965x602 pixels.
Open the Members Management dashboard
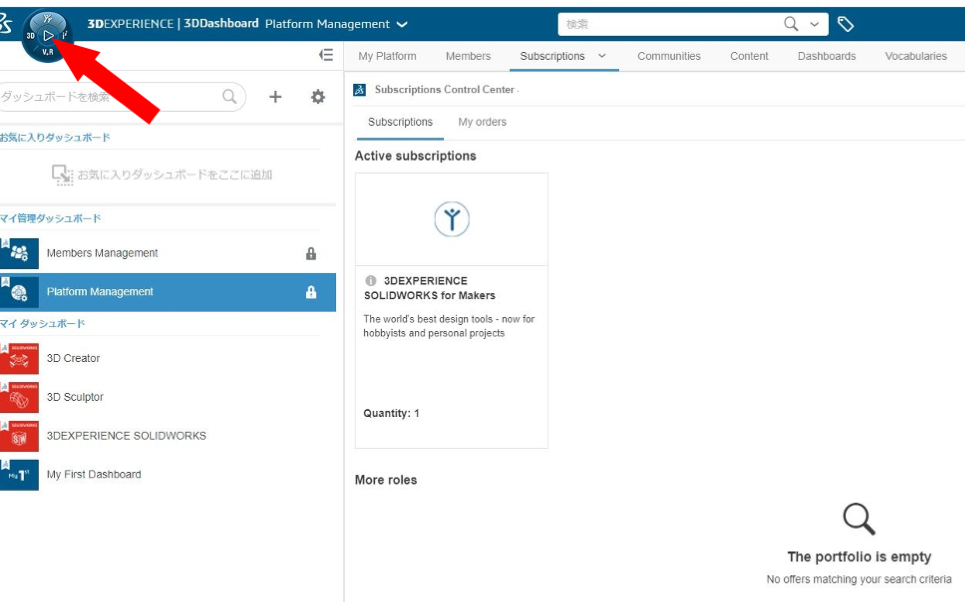coord(102,253)
